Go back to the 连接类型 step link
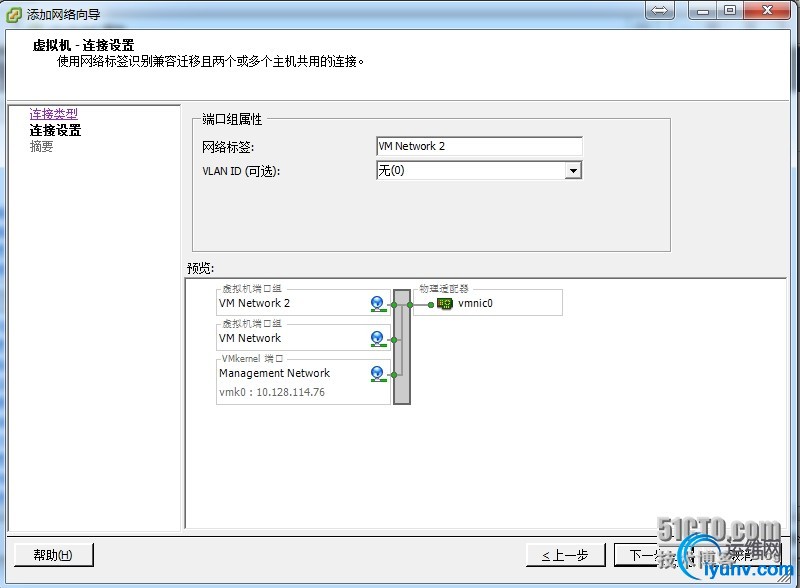Image resolution: width=800 pixels, height=588 pixels. (54, 114)
